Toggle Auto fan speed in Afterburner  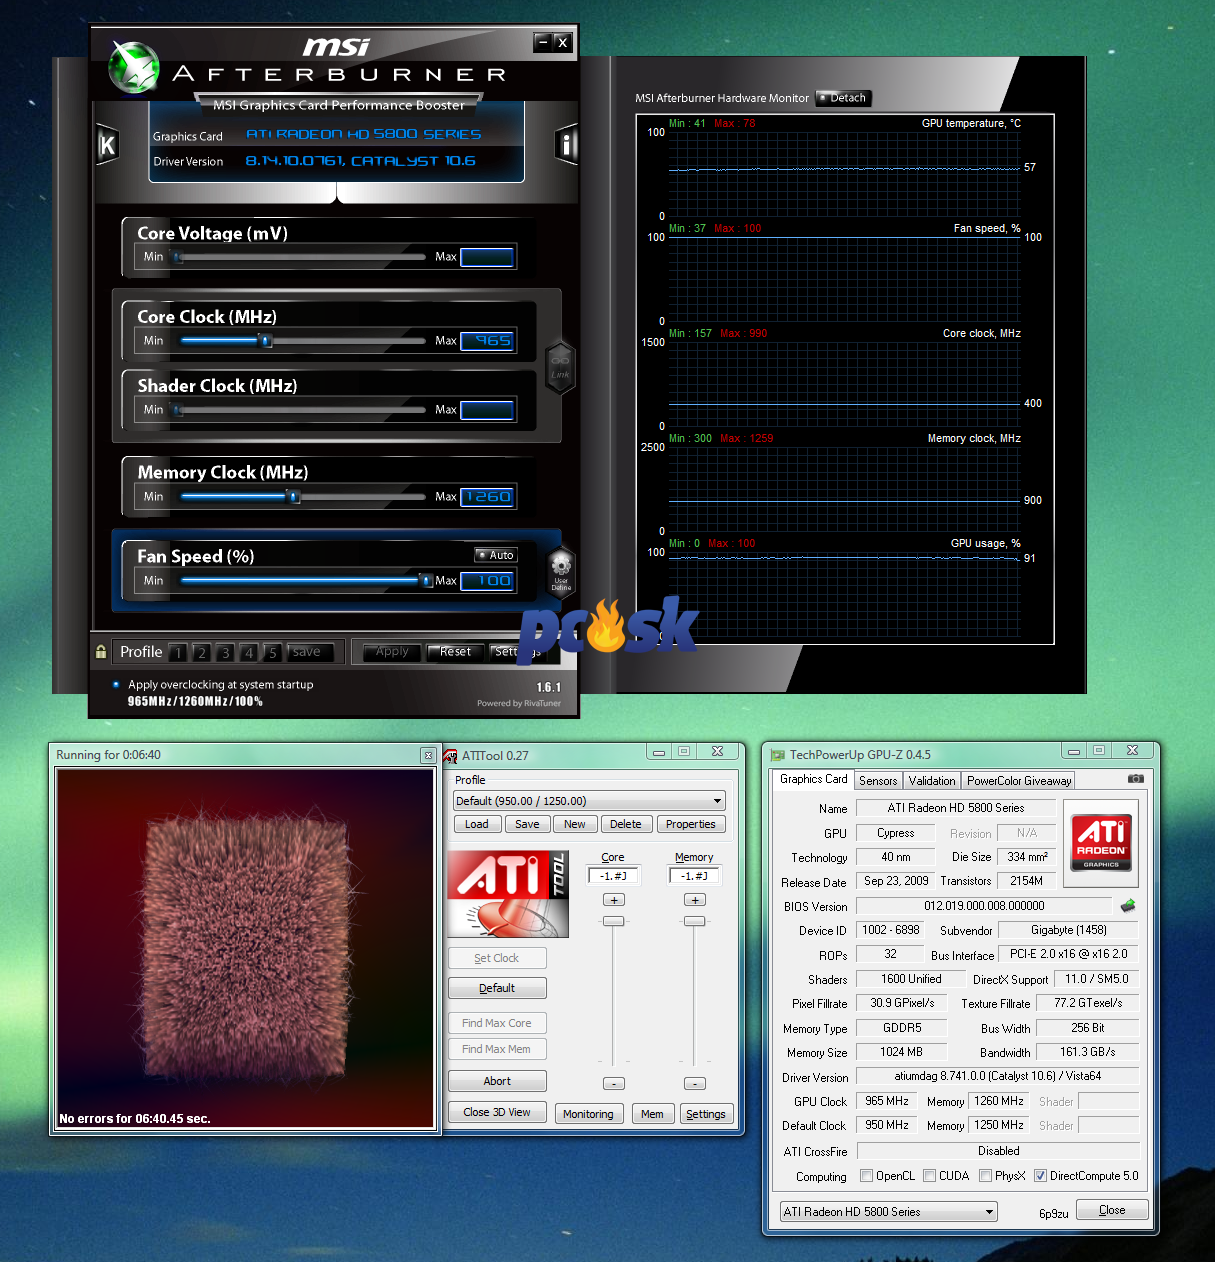[x=496, y=555]
